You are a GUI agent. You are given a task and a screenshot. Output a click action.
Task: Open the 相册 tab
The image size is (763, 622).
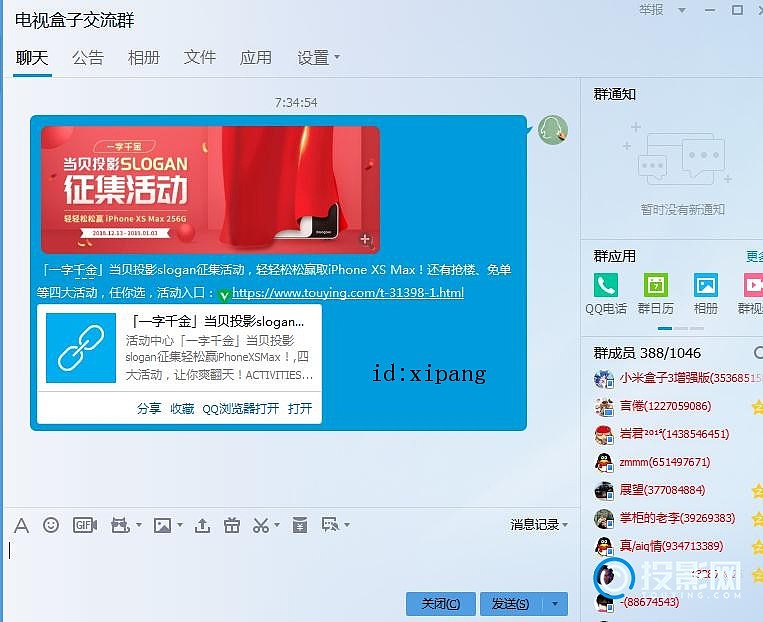144,58
